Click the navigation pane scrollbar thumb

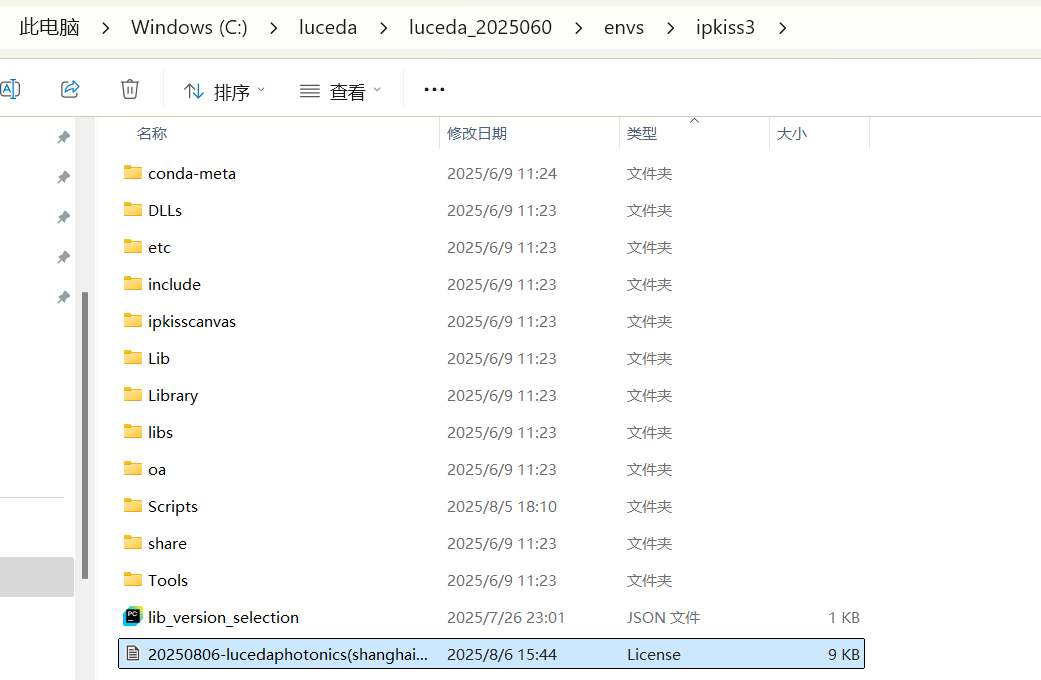(84, 436)
